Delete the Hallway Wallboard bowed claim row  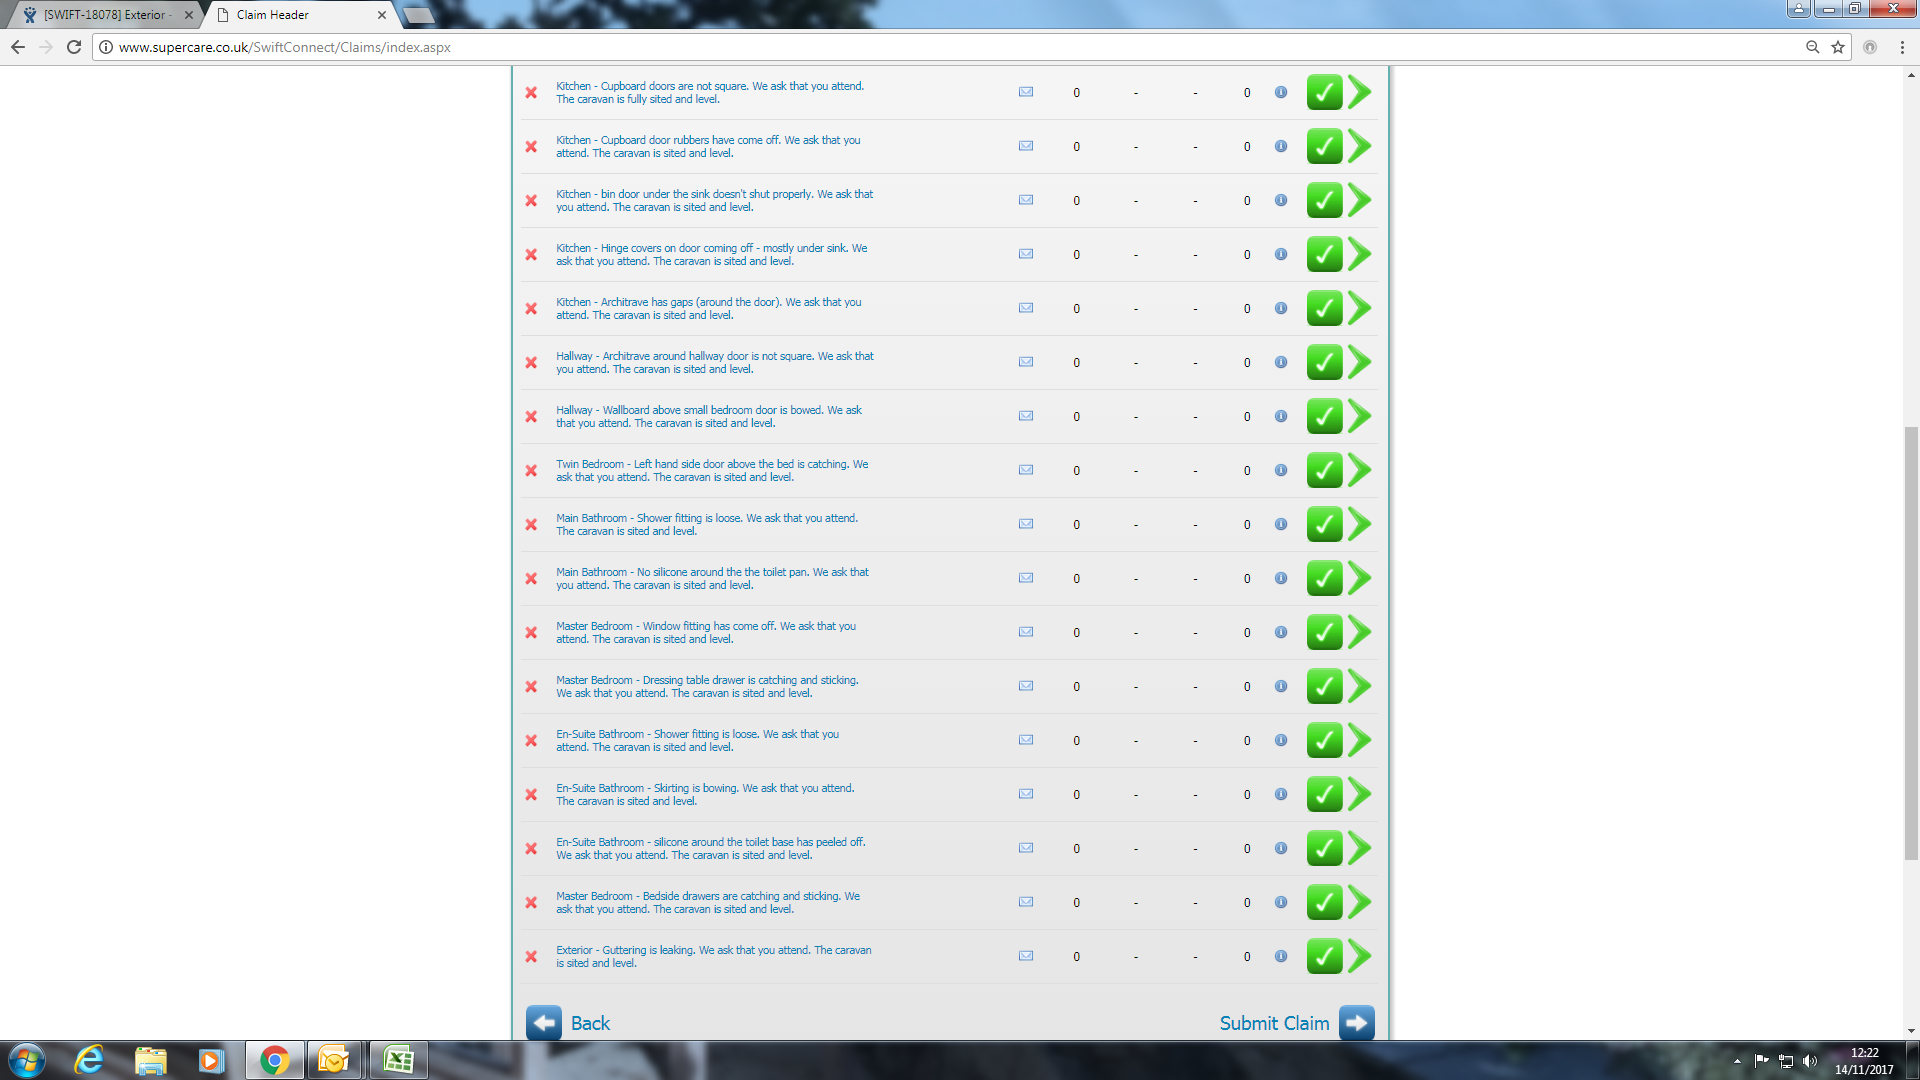click(x=531, y=417)
